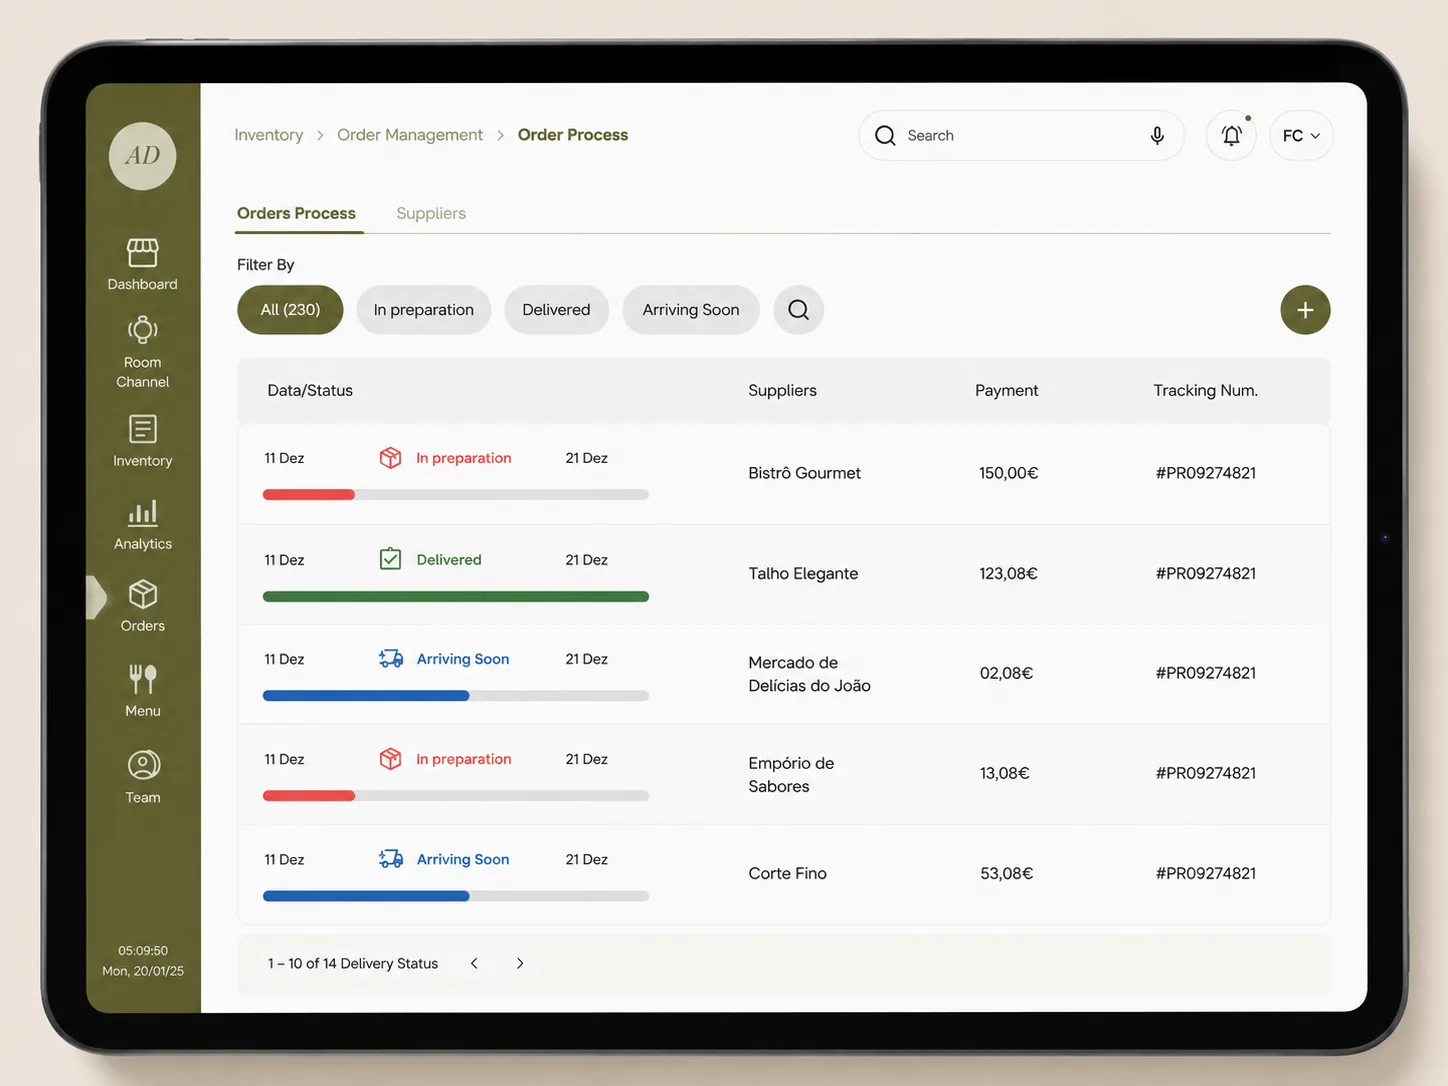Image resolution: width=1448 pixels, height=1086 pixels.
Task: Open the Menu fork and spoon icon
Action: pos(143,679)
